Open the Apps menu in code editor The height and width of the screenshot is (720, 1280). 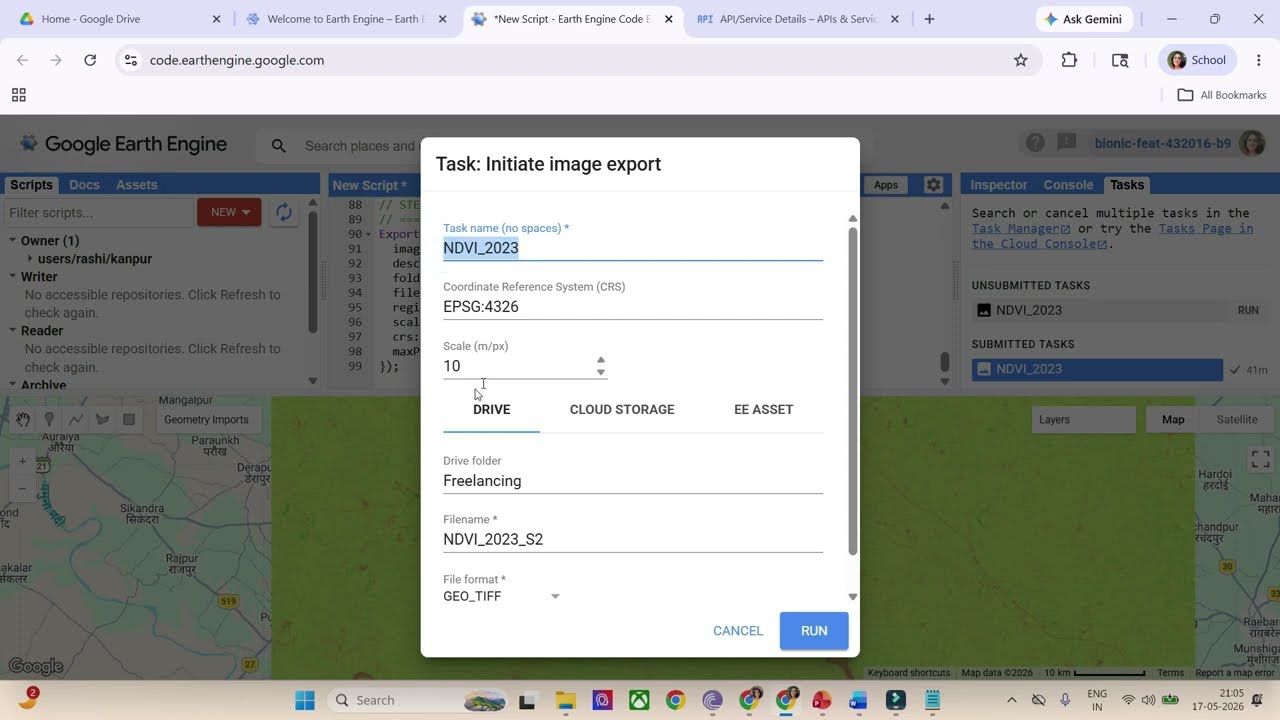coord(886,185)
